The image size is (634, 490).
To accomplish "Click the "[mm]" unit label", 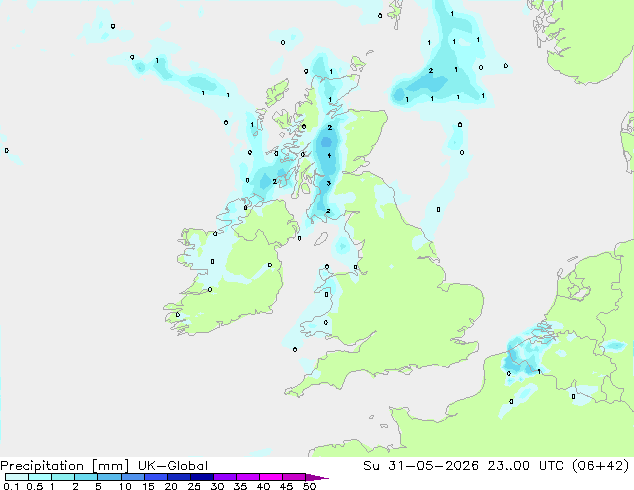I will coord(110,466).
